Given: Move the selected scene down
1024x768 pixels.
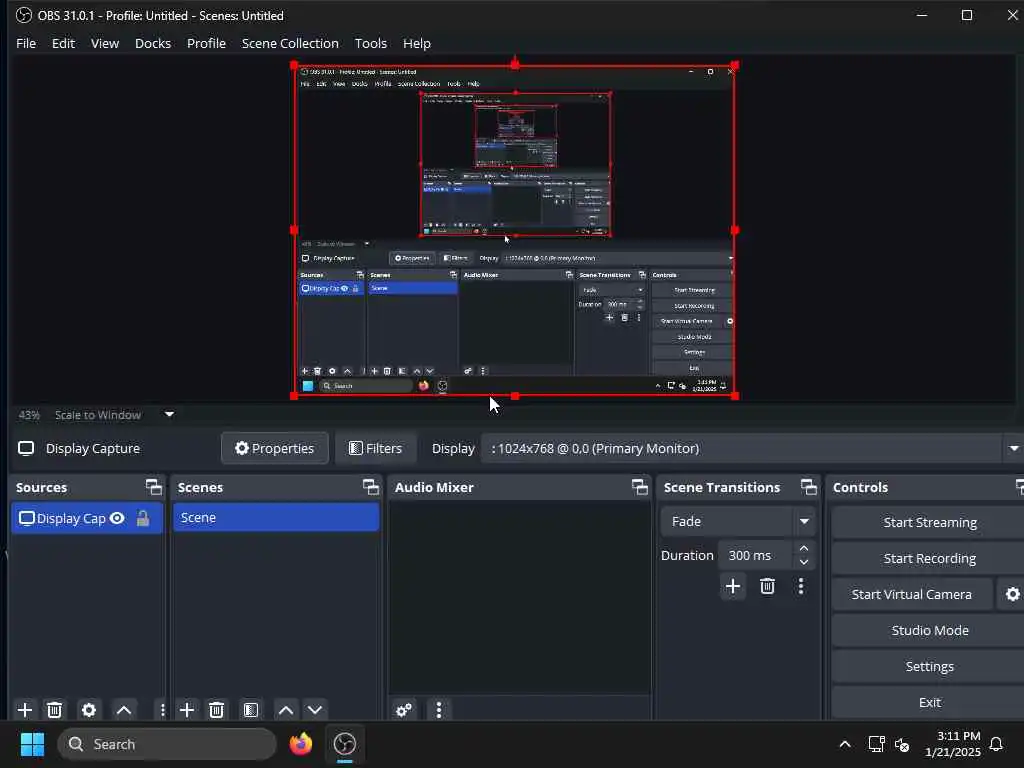Looking at the screenshot, I should tap(315, 710).
